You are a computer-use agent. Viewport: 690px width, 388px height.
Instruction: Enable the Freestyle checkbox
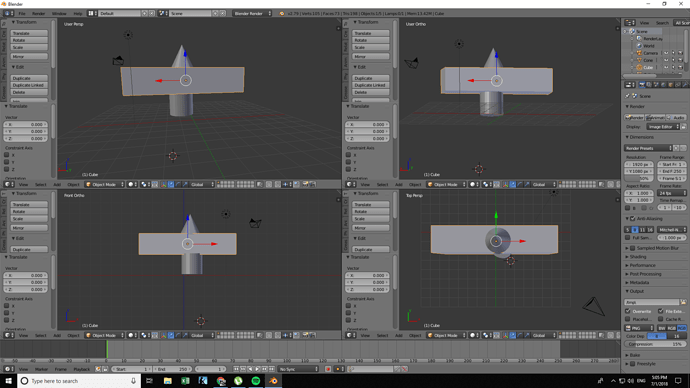click(633, 364)
